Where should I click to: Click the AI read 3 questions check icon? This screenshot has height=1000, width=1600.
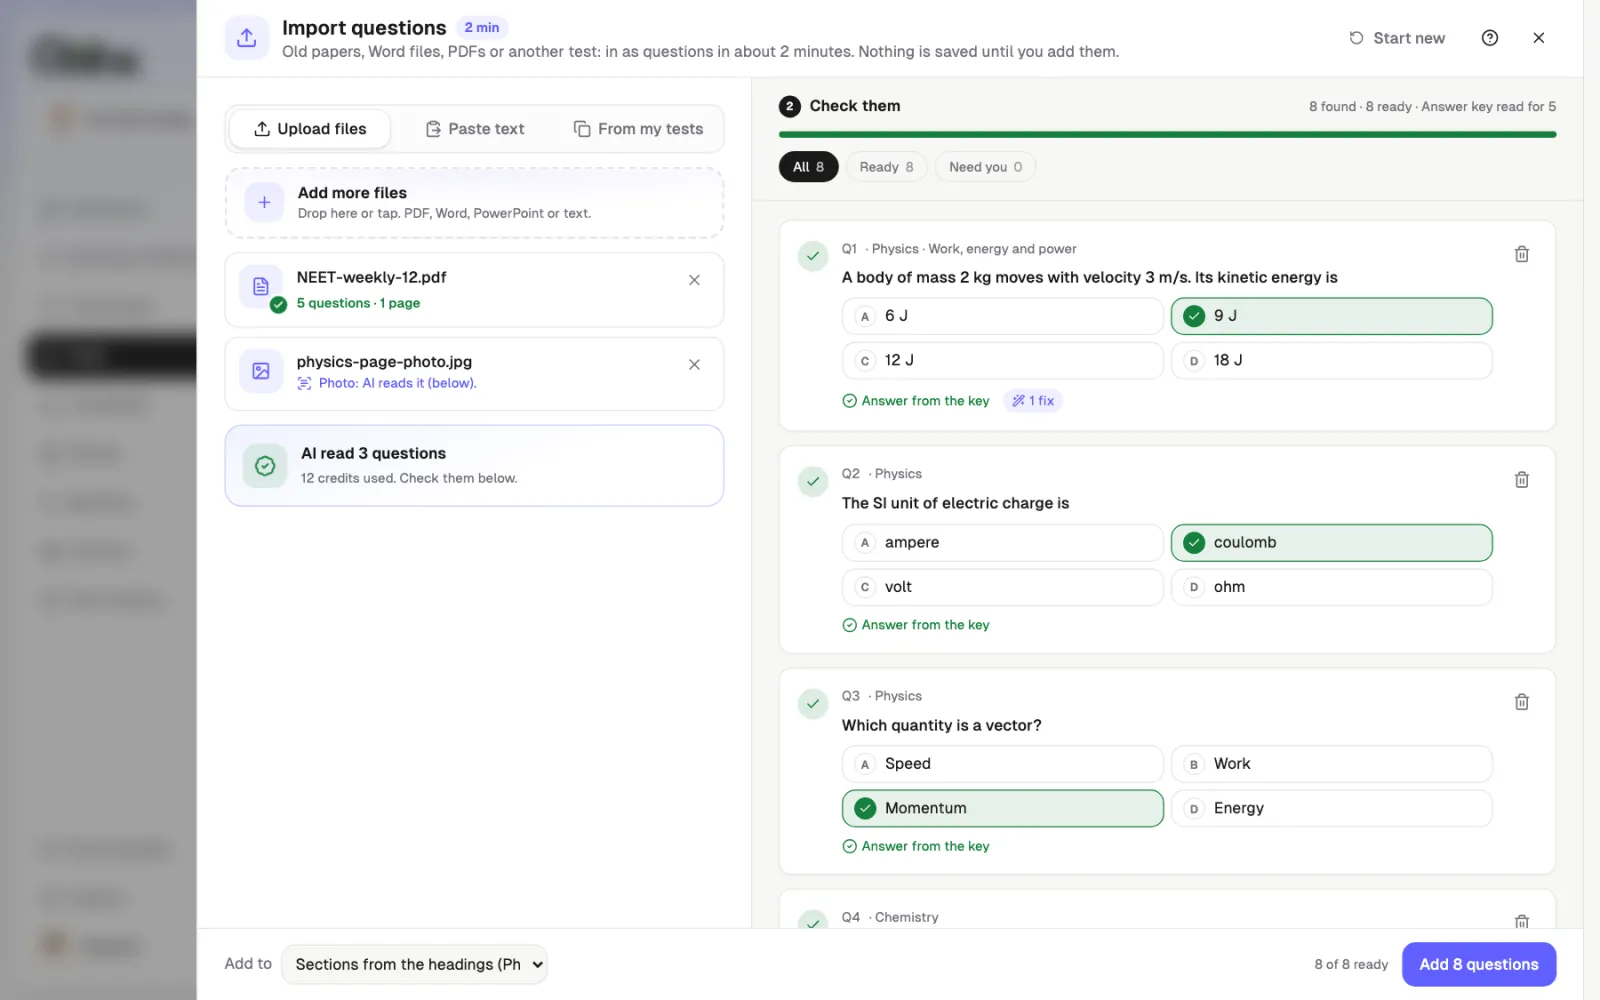[265, 466]
